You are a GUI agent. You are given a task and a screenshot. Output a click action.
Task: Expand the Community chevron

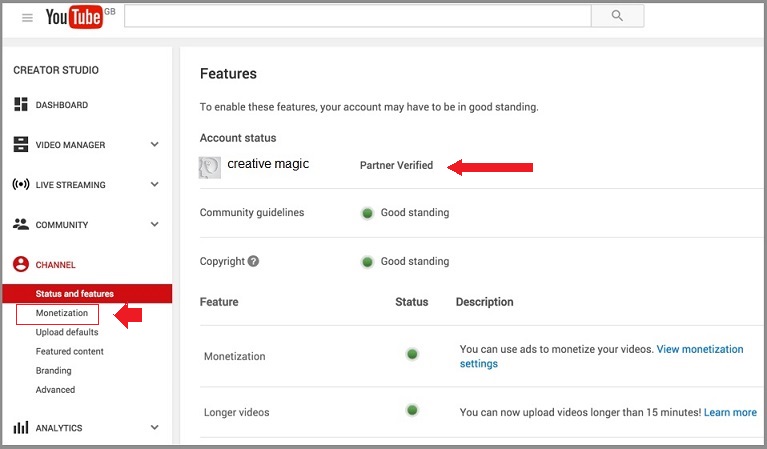coord(155,224)
